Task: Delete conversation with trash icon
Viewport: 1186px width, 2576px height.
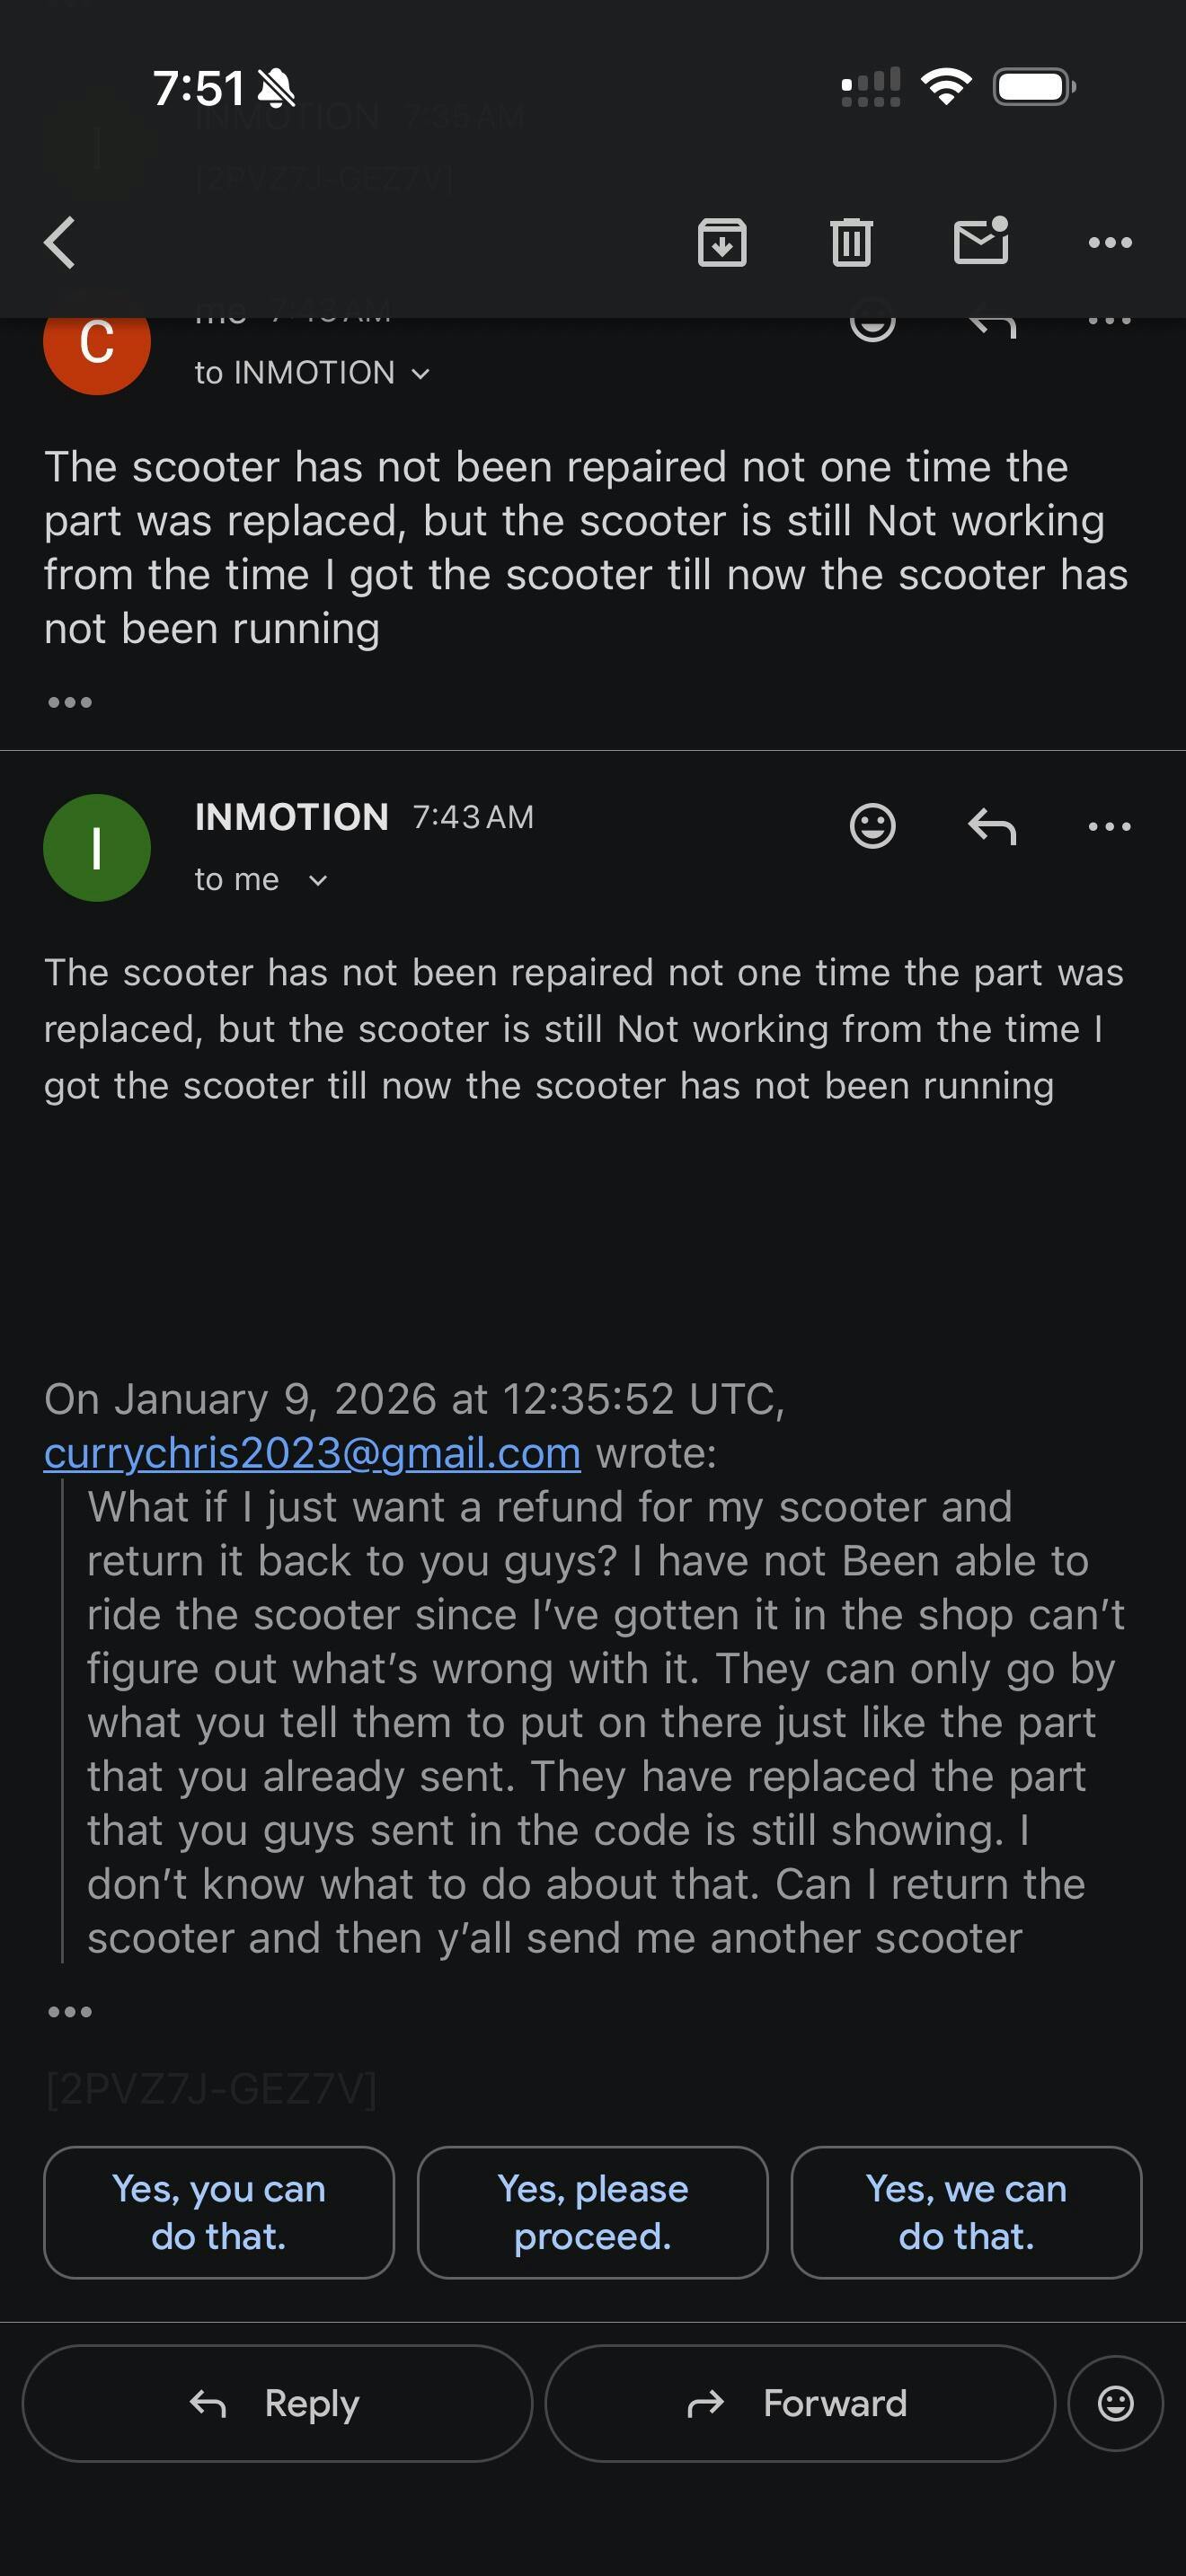Action: 851,243
